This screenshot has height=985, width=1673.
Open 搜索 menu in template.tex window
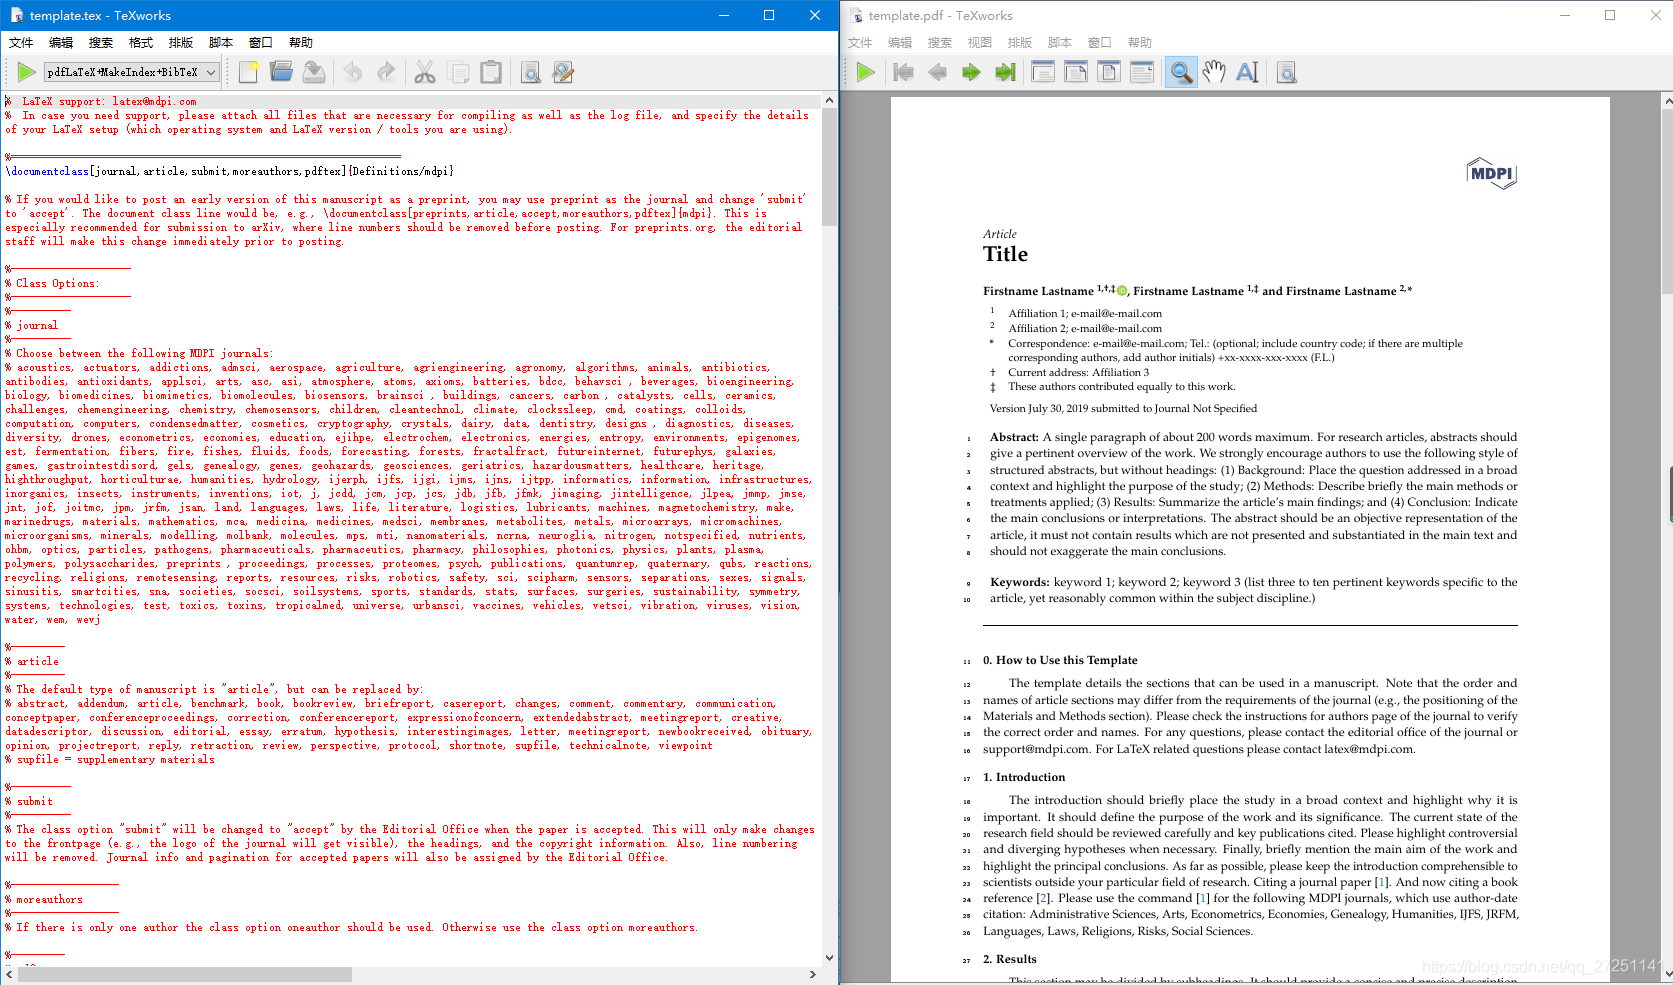pyautogui.click(x=101, y=43)
